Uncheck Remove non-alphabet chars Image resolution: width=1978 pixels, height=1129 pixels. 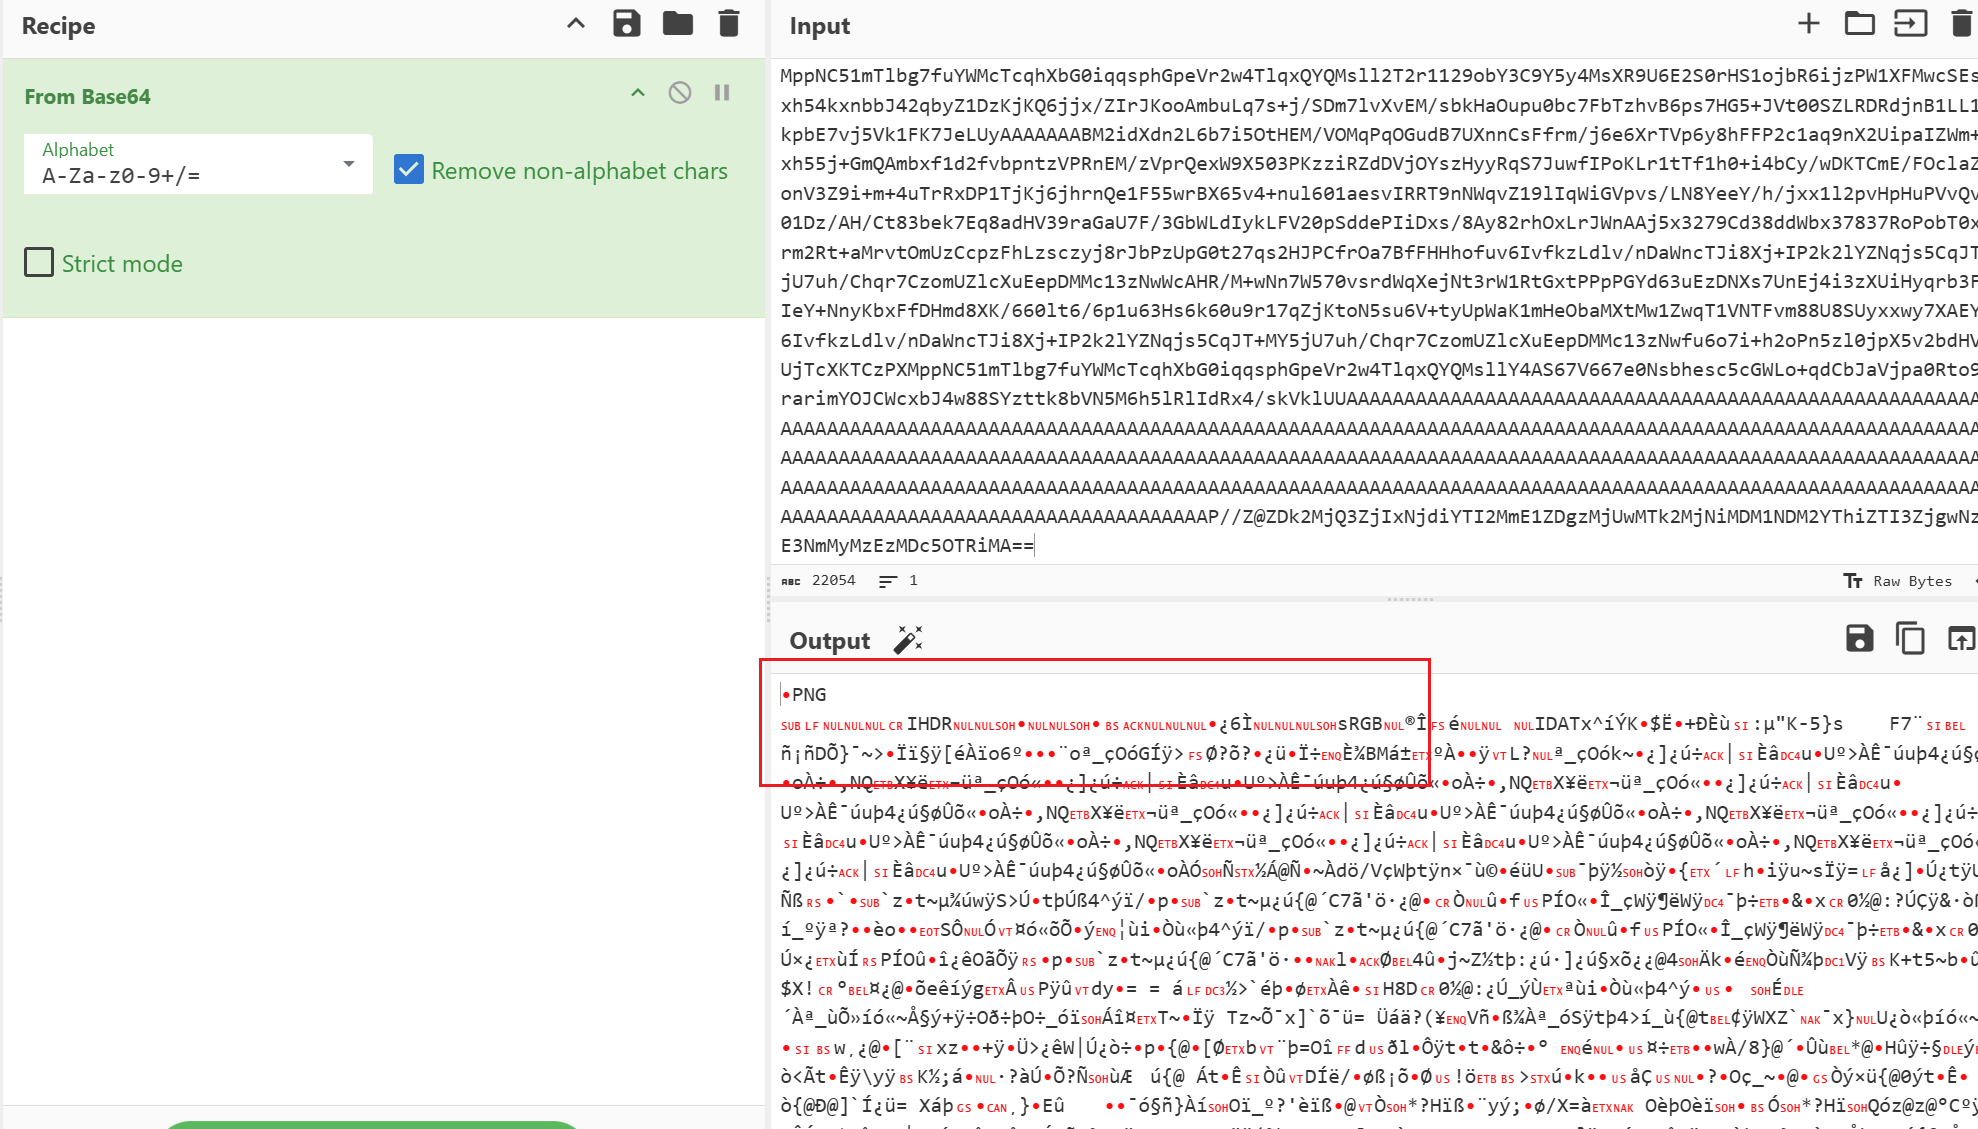click(409, 170)
